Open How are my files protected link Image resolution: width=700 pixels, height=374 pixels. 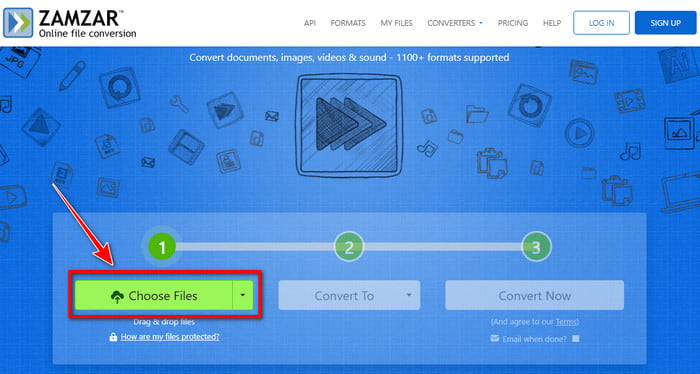click(170, 337)
